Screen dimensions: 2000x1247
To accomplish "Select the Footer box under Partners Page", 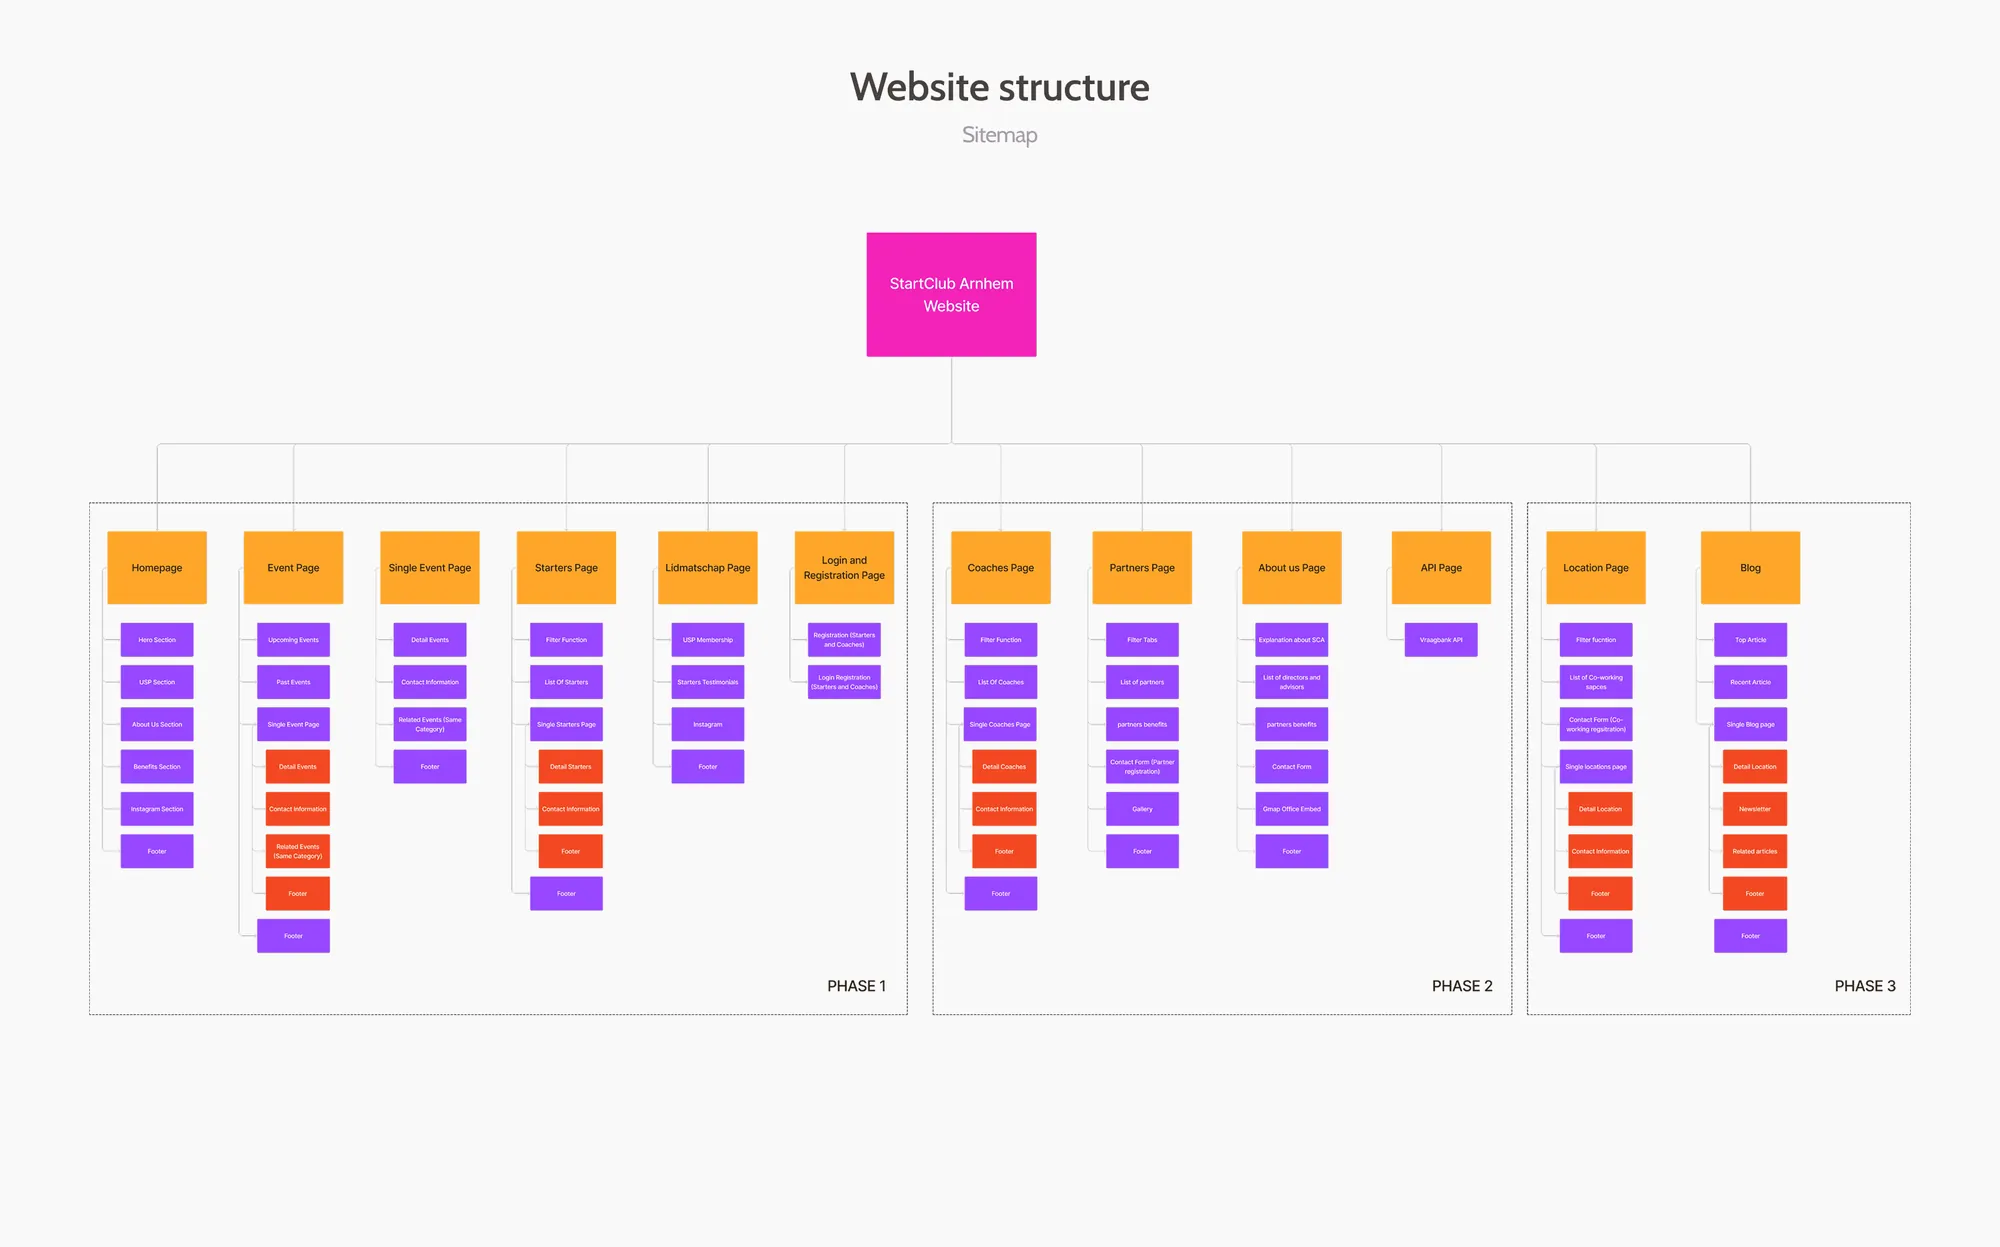I will tap(1142, 851).
